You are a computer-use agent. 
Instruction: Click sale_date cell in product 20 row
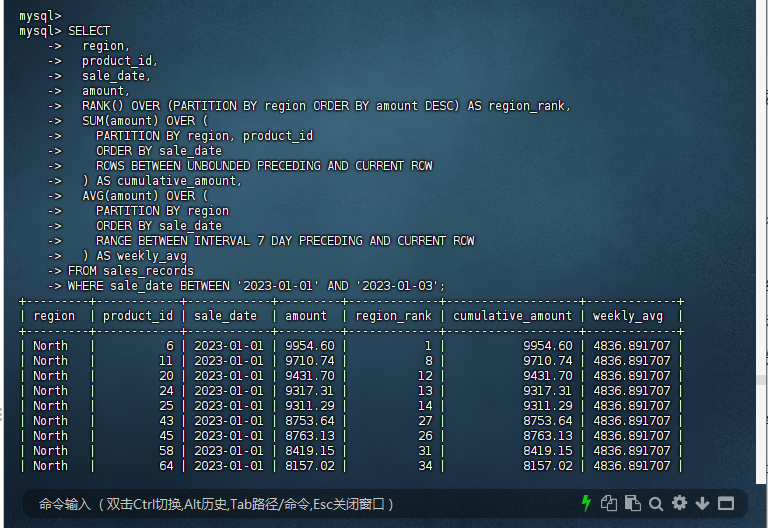coord(229,376)
